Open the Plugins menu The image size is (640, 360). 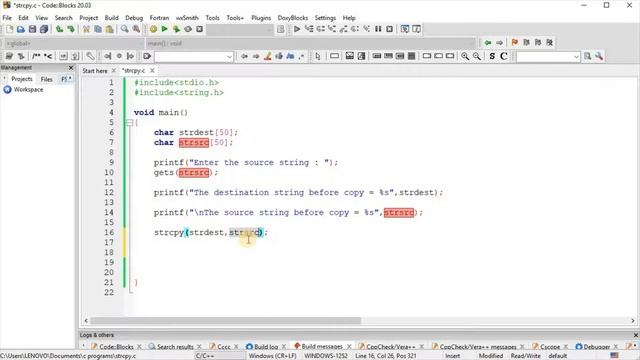tap(261, 18)
